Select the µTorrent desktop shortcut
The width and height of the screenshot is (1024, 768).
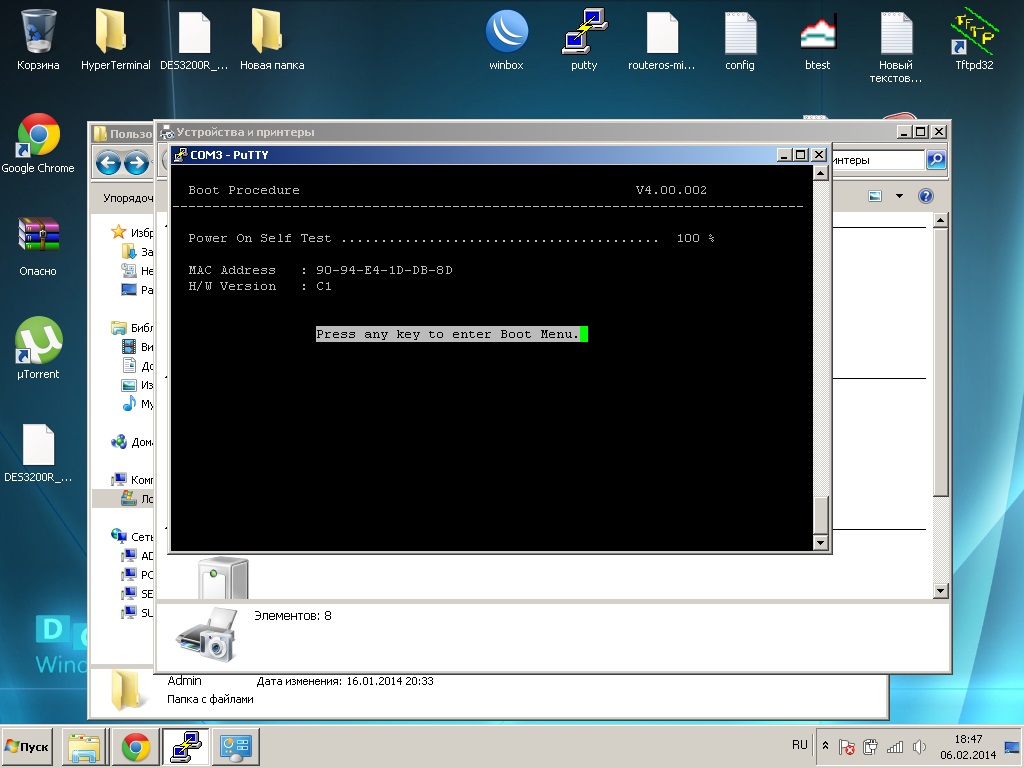click(38, 343)
